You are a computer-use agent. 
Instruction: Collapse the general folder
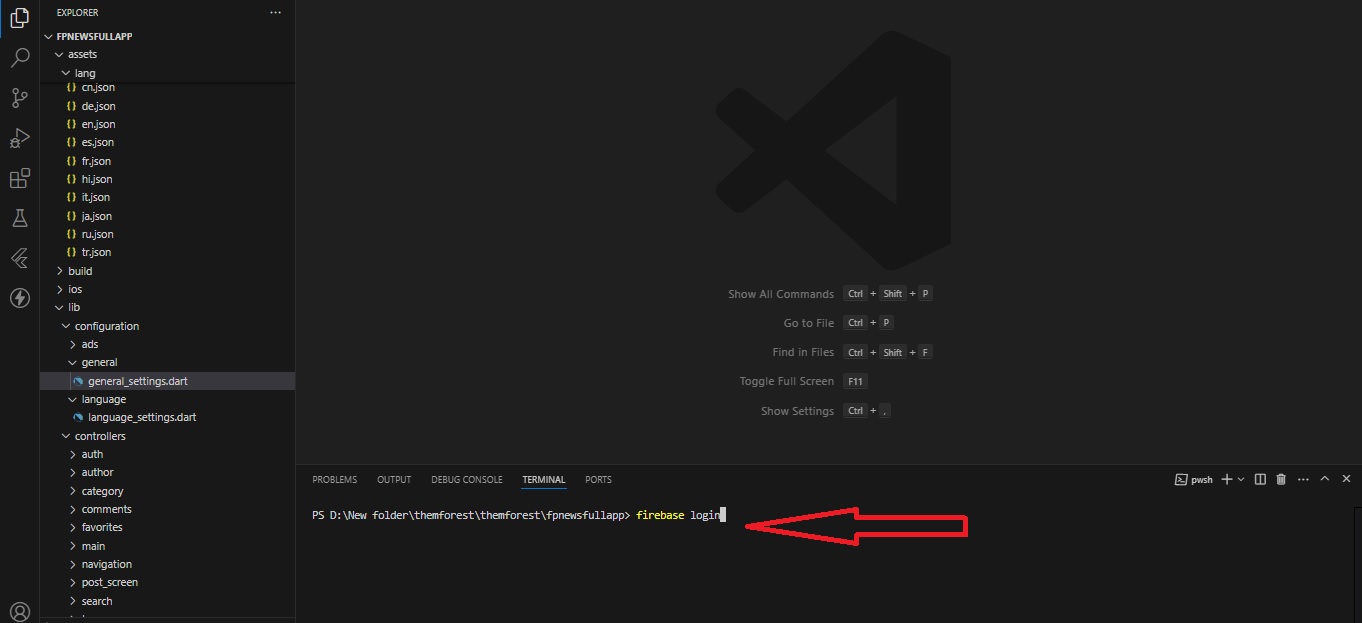pyautogui.click(x=167, y=362)
